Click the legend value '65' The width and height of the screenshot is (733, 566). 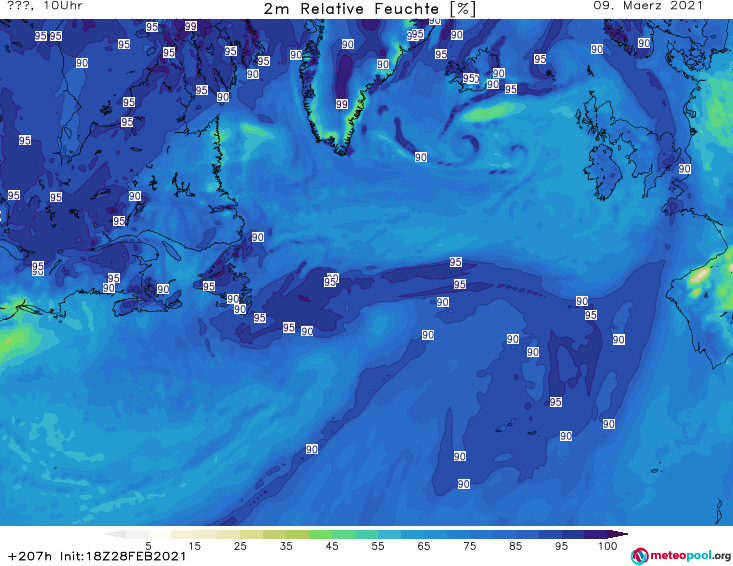(x=424, y=545)
